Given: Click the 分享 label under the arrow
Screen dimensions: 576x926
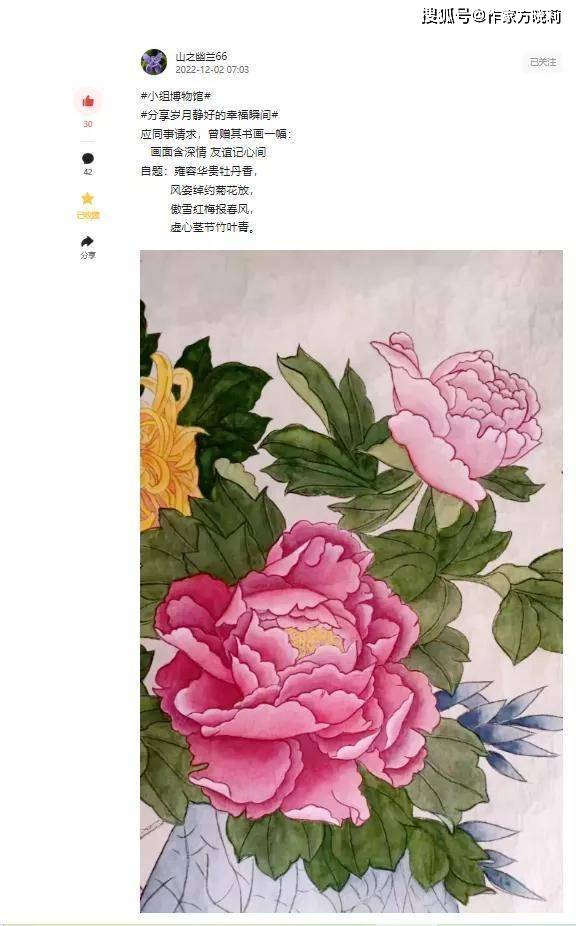Looking at the screenshot, I should (87, 256).
